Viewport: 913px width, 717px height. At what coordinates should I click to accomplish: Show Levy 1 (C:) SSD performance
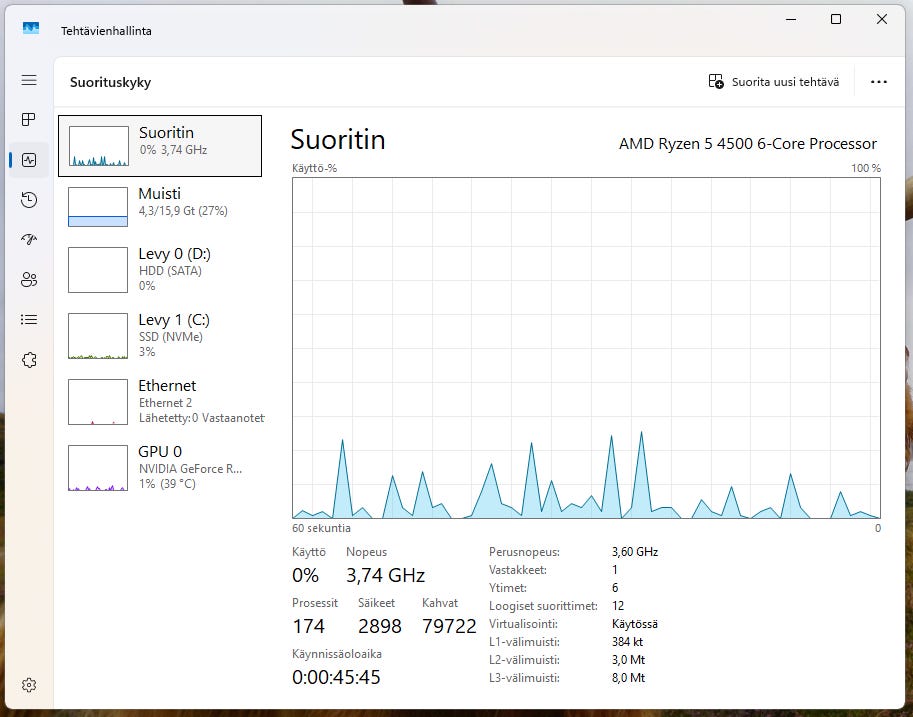[160, 334]
